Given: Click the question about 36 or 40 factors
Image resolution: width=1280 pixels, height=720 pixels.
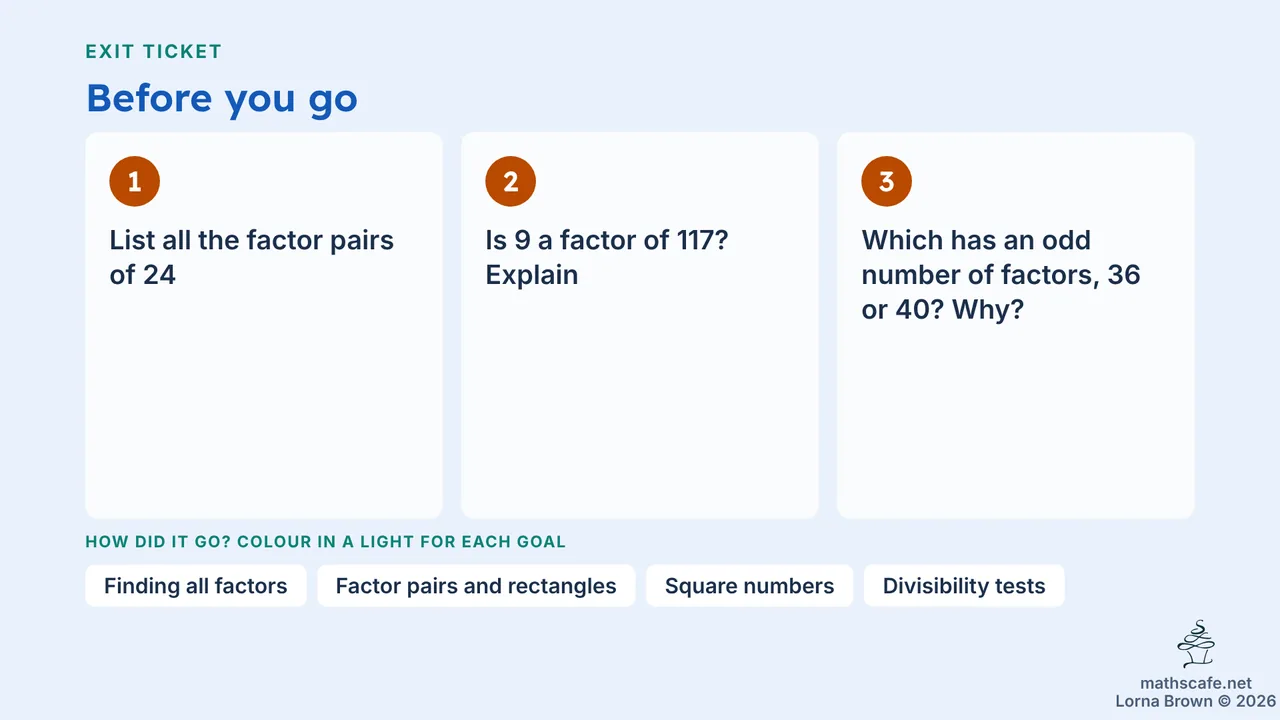Looking at the screenshot, I should pyautogui.click(x=1001, y=275).
